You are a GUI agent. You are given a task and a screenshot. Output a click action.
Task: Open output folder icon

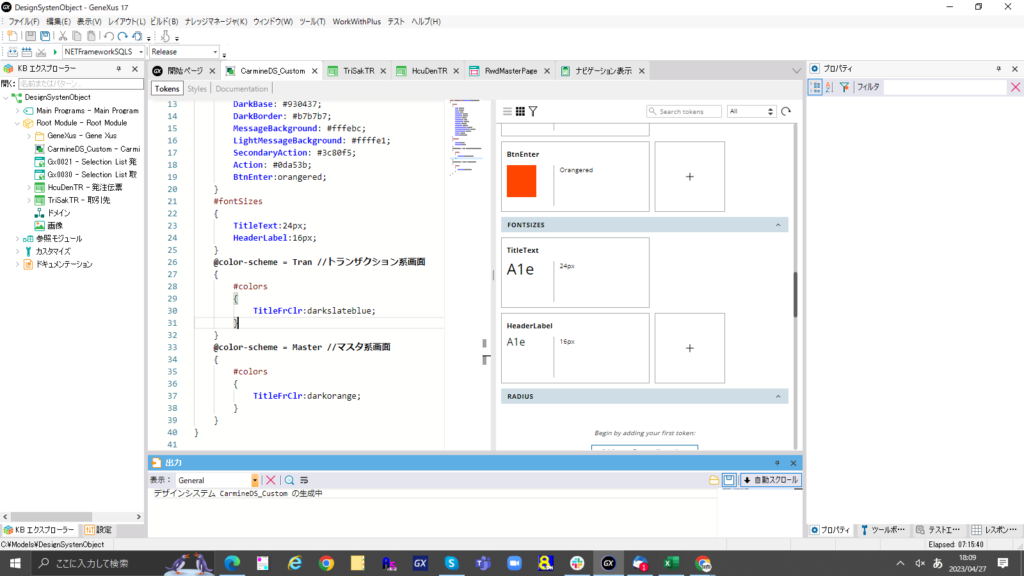point(714,480)
